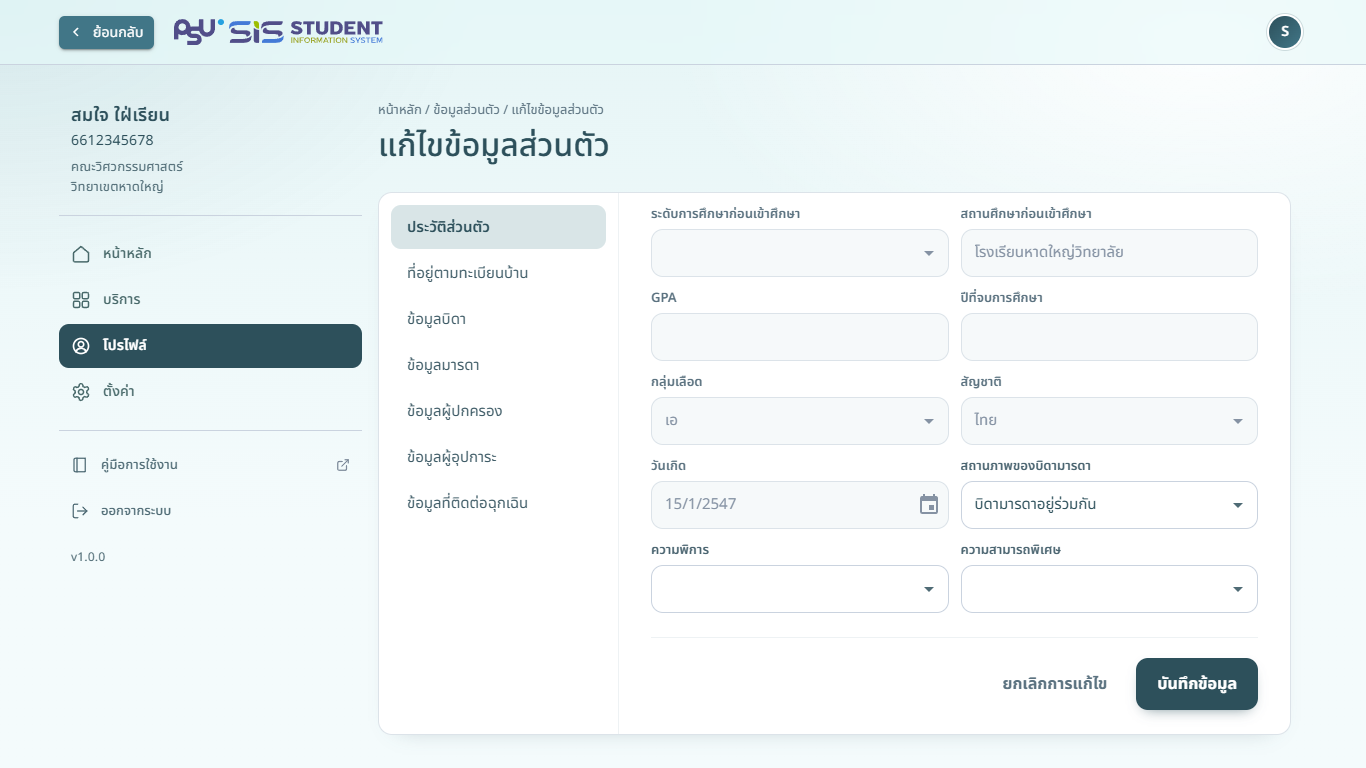
Task: Click the user avatar S
Action: [1285, 32]
